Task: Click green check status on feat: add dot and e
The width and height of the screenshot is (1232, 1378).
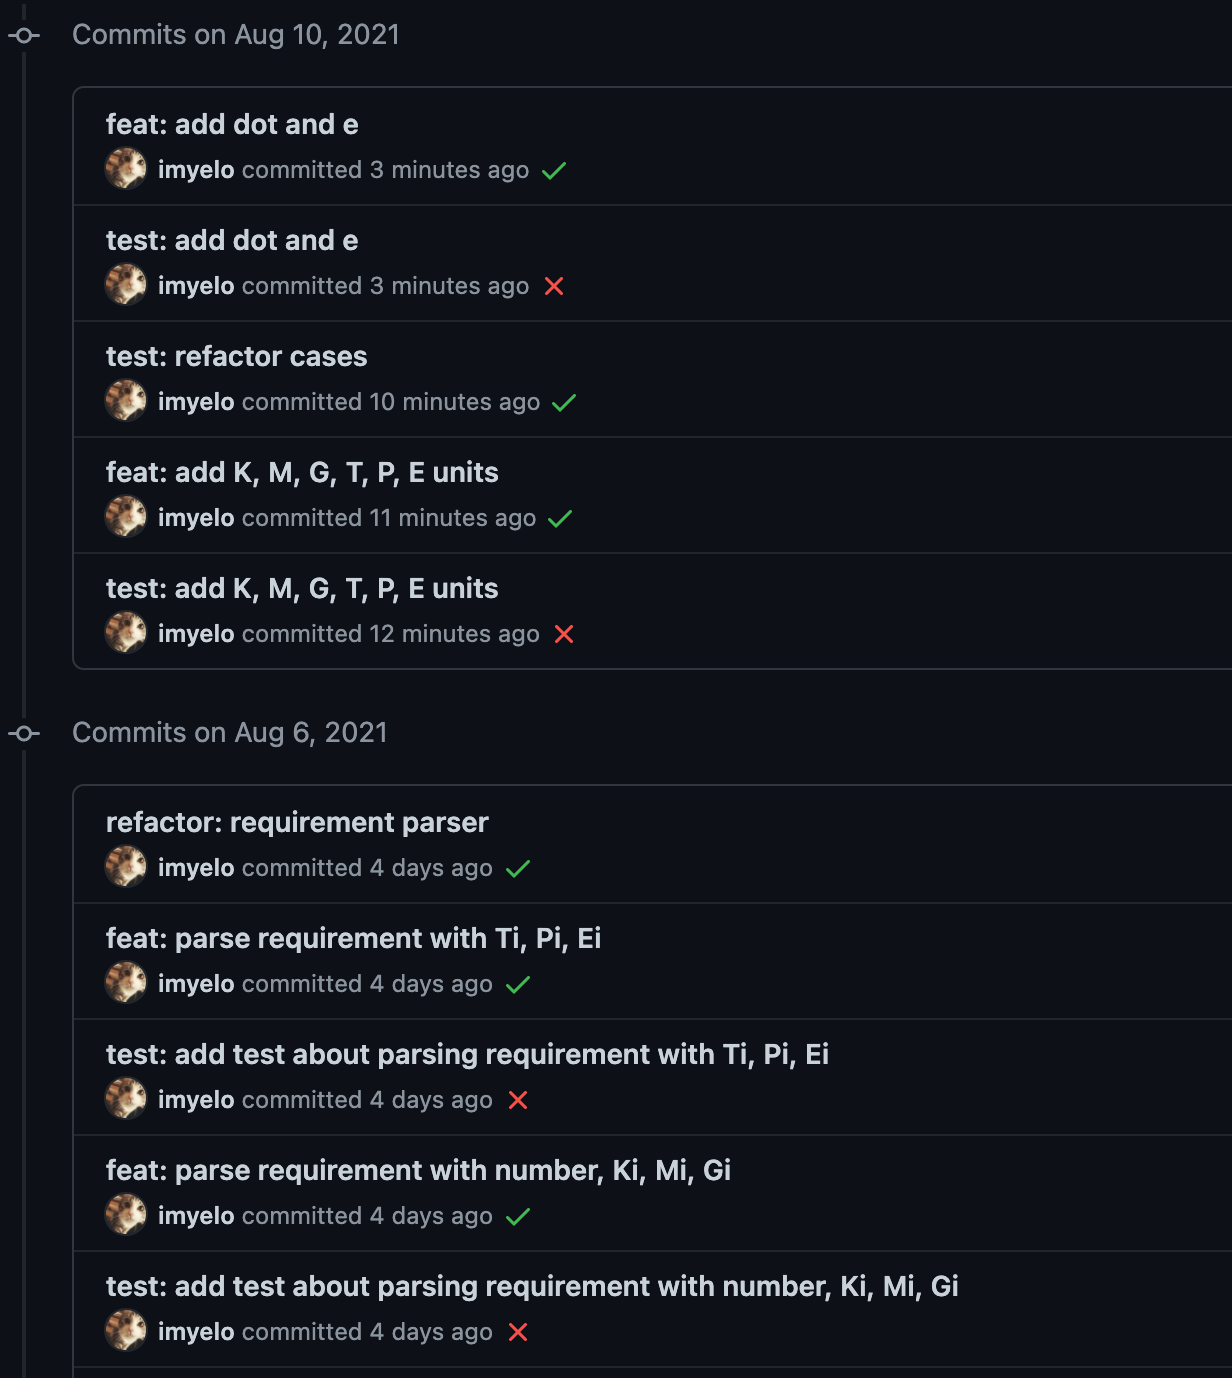Action: (x=554, y=171)
